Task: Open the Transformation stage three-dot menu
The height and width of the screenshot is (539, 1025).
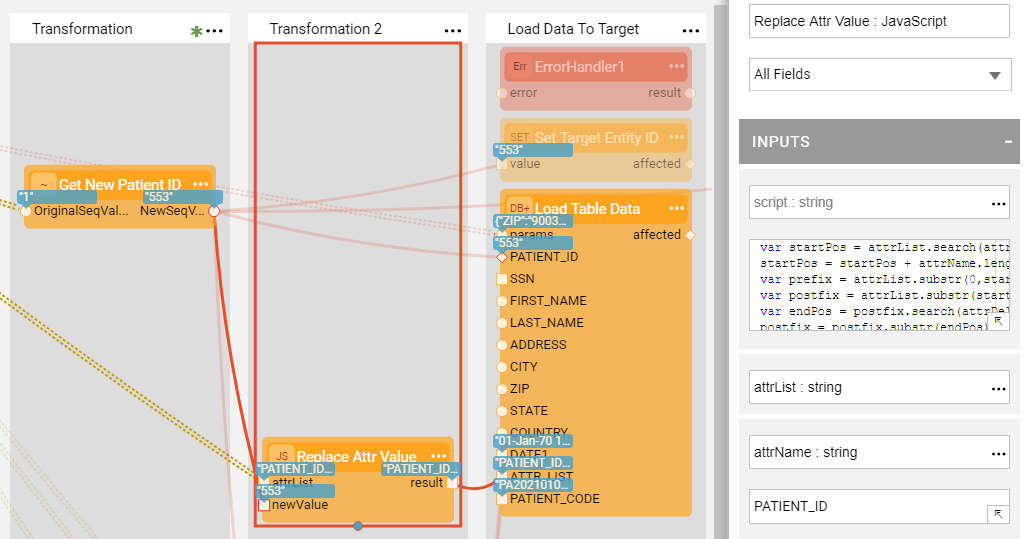Action: coord(214,30)
